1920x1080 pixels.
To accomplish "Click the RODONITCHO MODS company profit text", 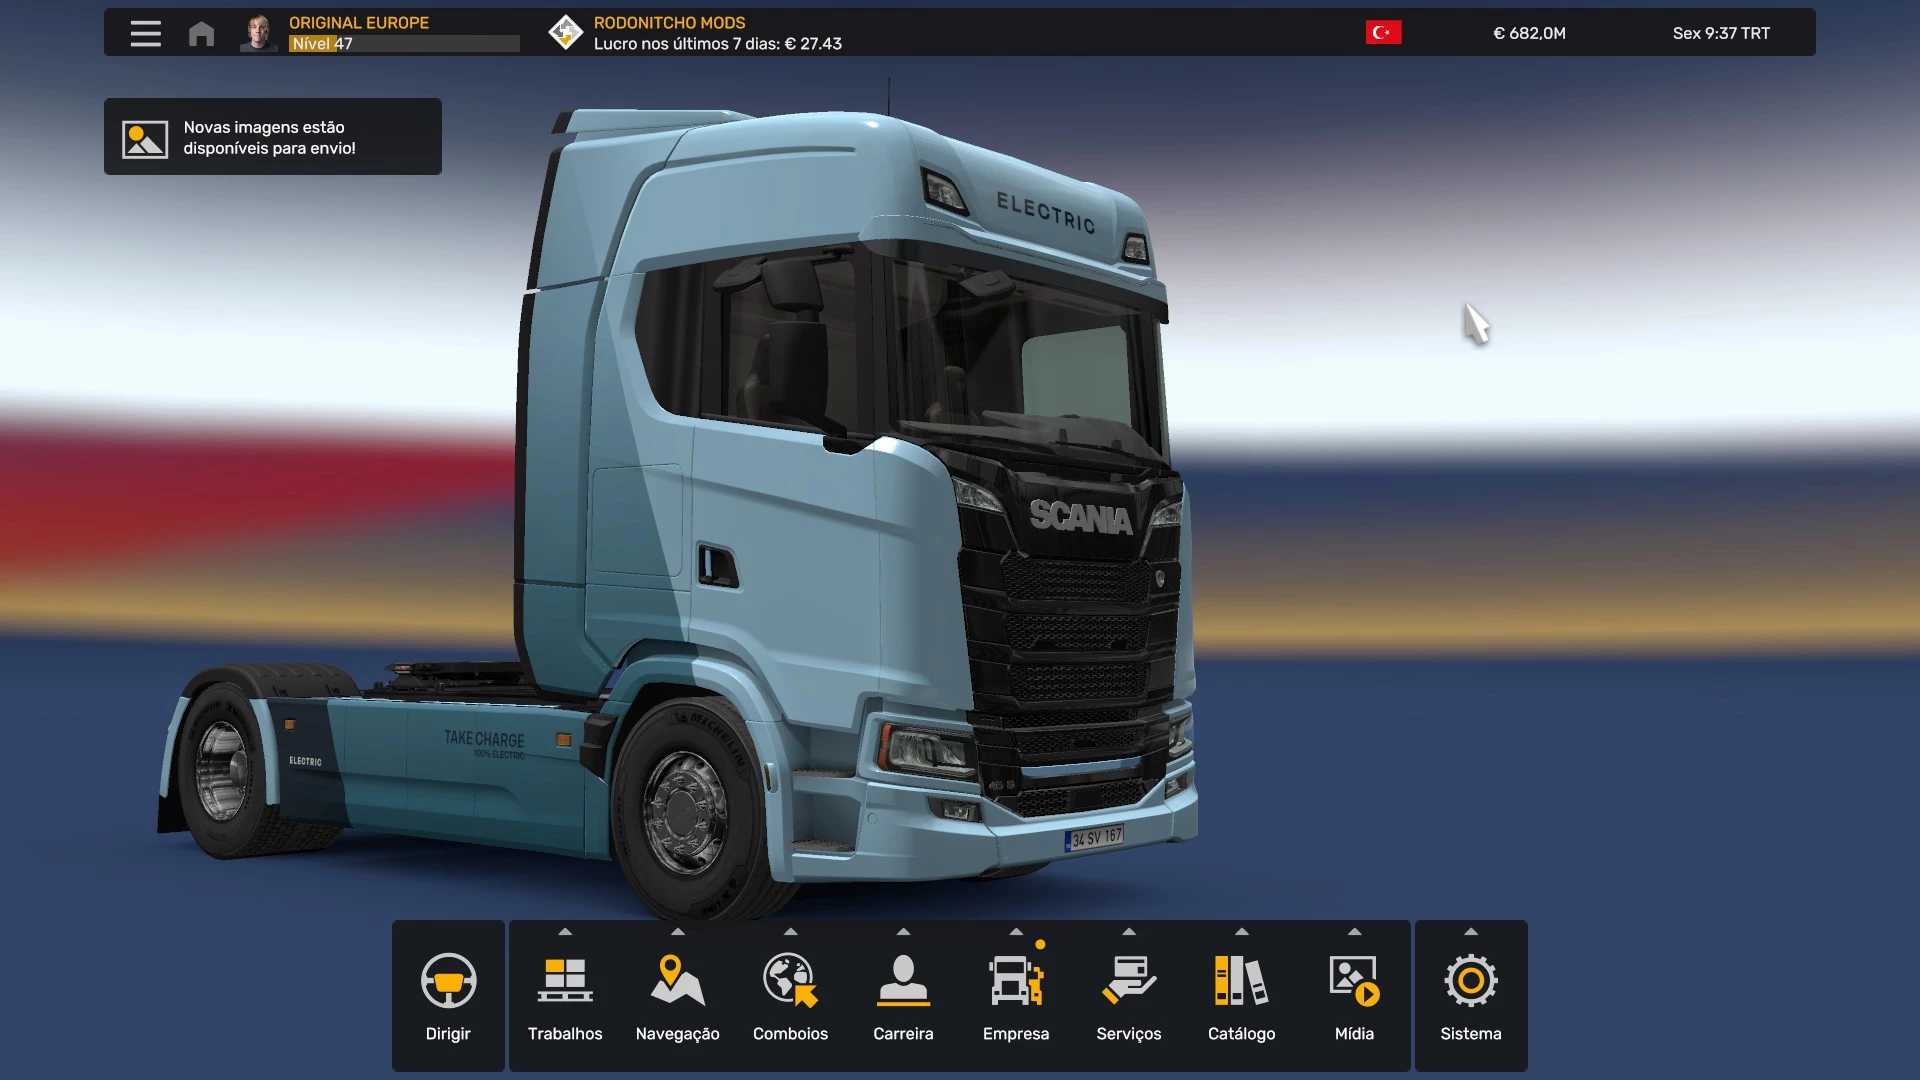I will (717, 33).
